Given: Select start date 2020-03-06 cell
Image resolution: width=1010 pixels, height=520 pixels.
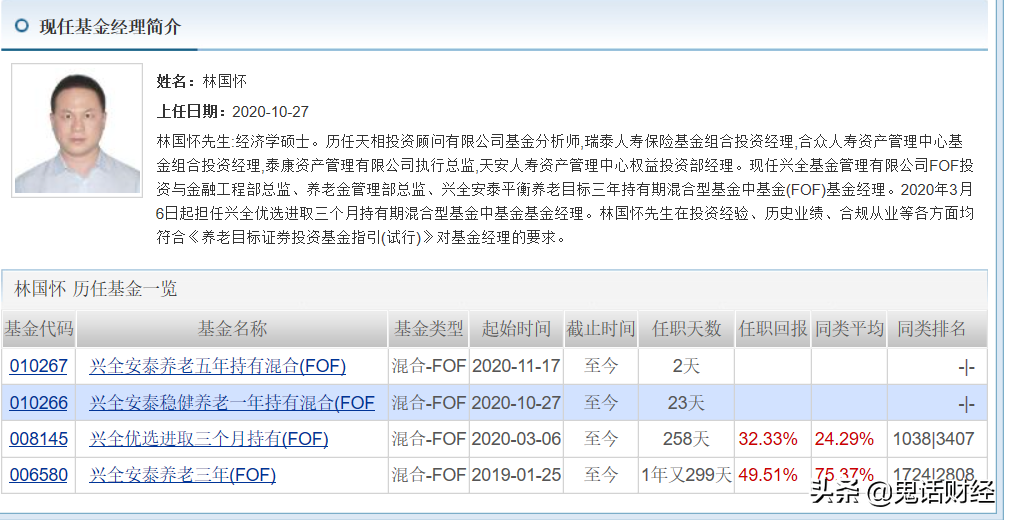Looking at the screenshot, I should pyautogui.click(x=517, y=439).
